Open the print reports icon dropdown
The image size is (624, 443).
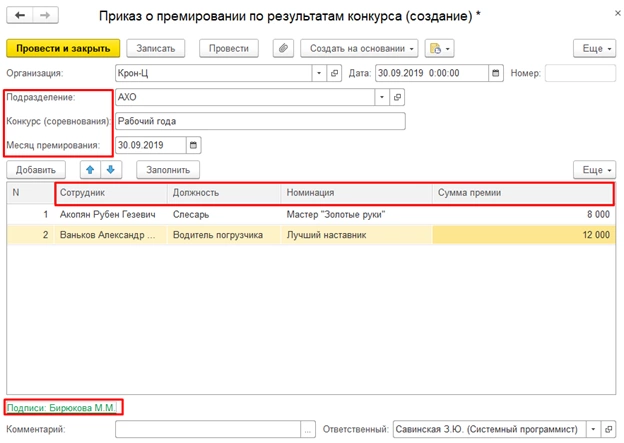point(439,49)
